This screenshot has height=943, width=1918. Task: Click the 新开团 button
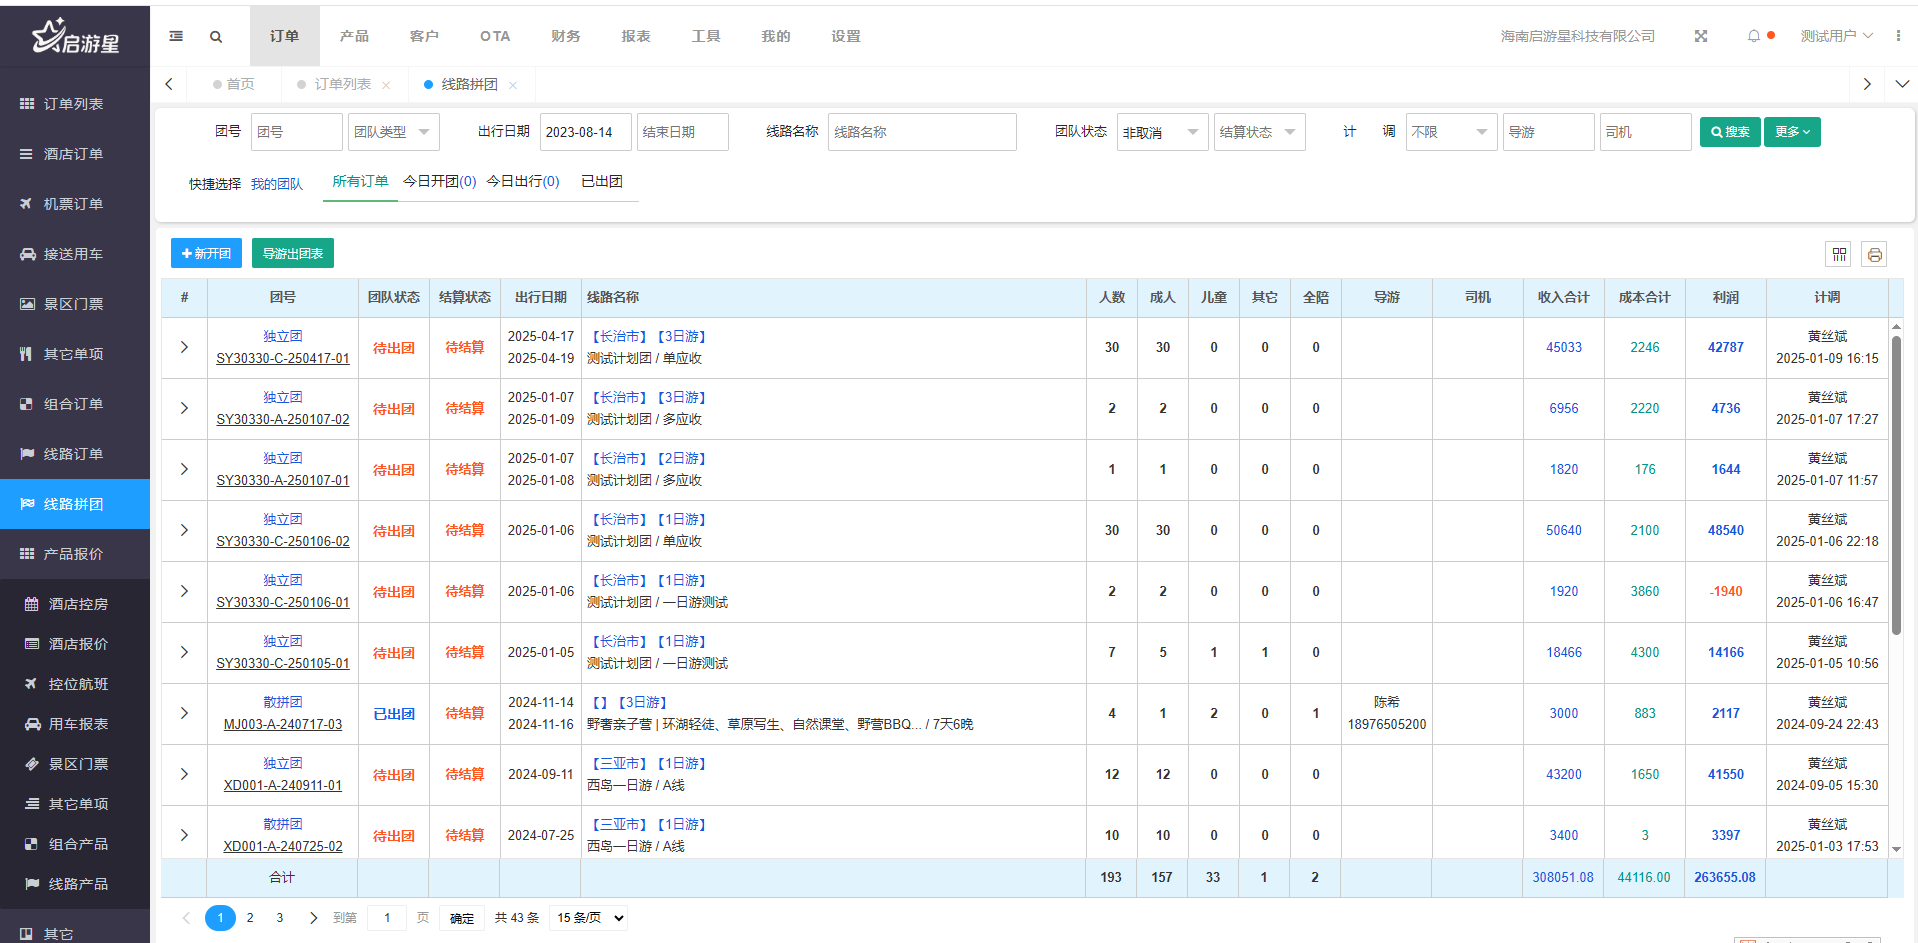click(206, 254)
